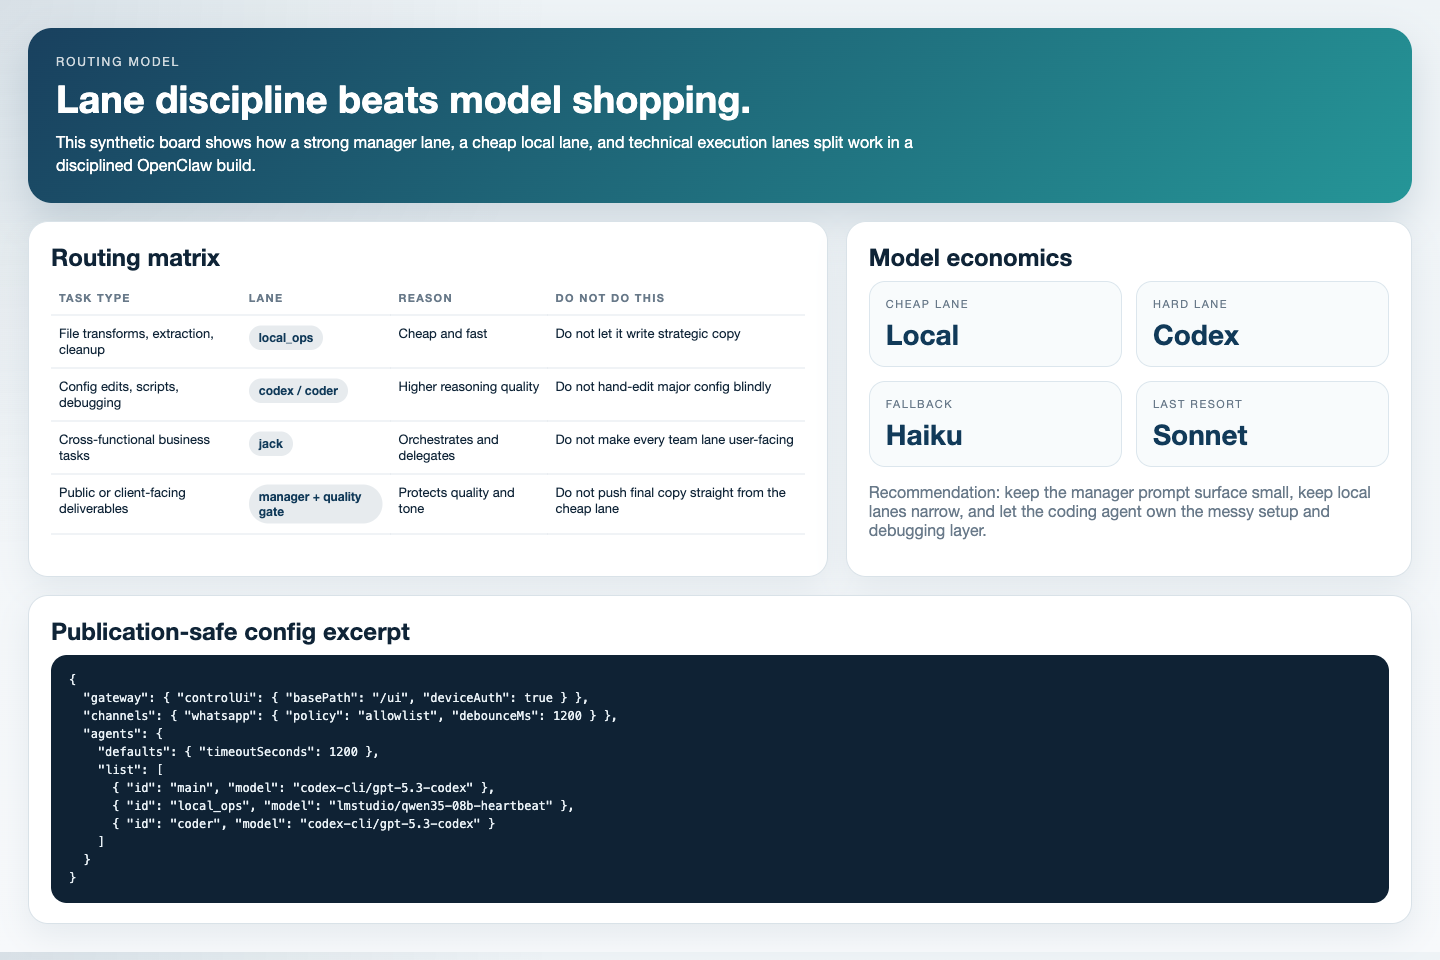
Task: Open the Local cheap lane card
Action: point(995,324)
